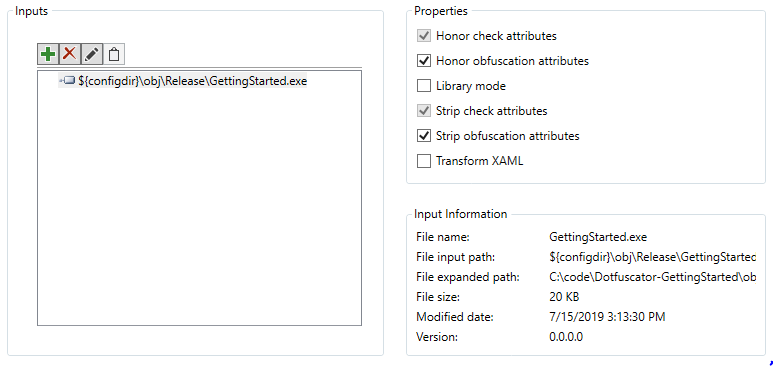Screen dimensions: 773x367
Task: Toggle Strip check attributes checkbox
Action: coord(423,111)
